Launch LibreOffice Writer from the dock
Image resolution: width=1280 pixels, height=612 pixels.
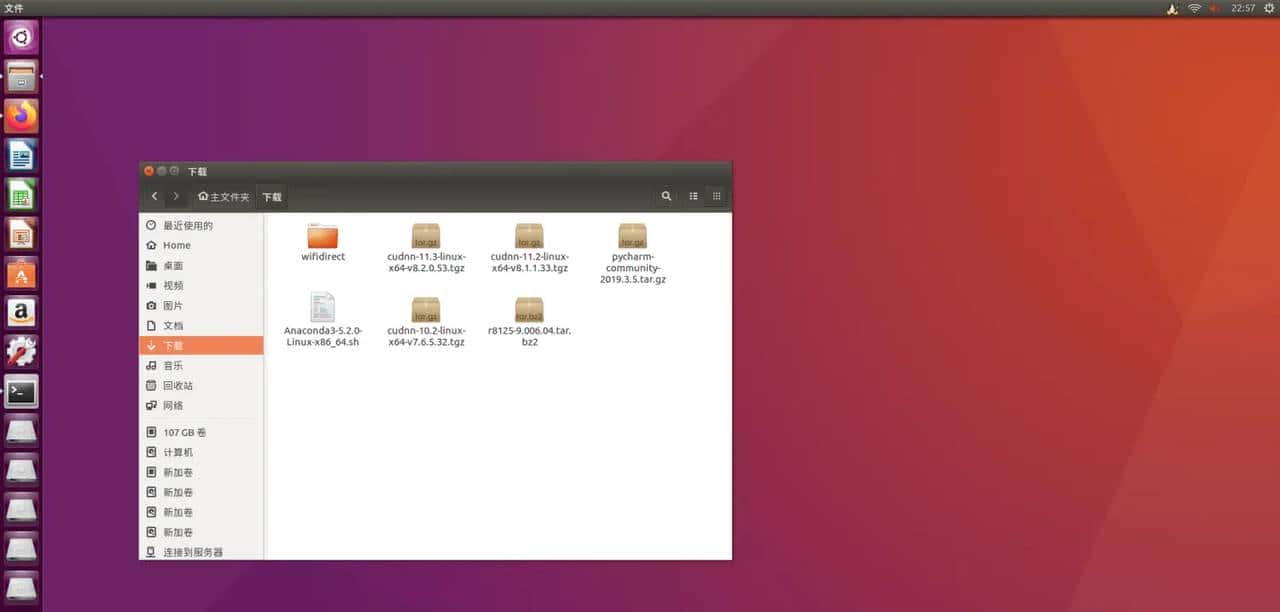(x=20, y=155)
